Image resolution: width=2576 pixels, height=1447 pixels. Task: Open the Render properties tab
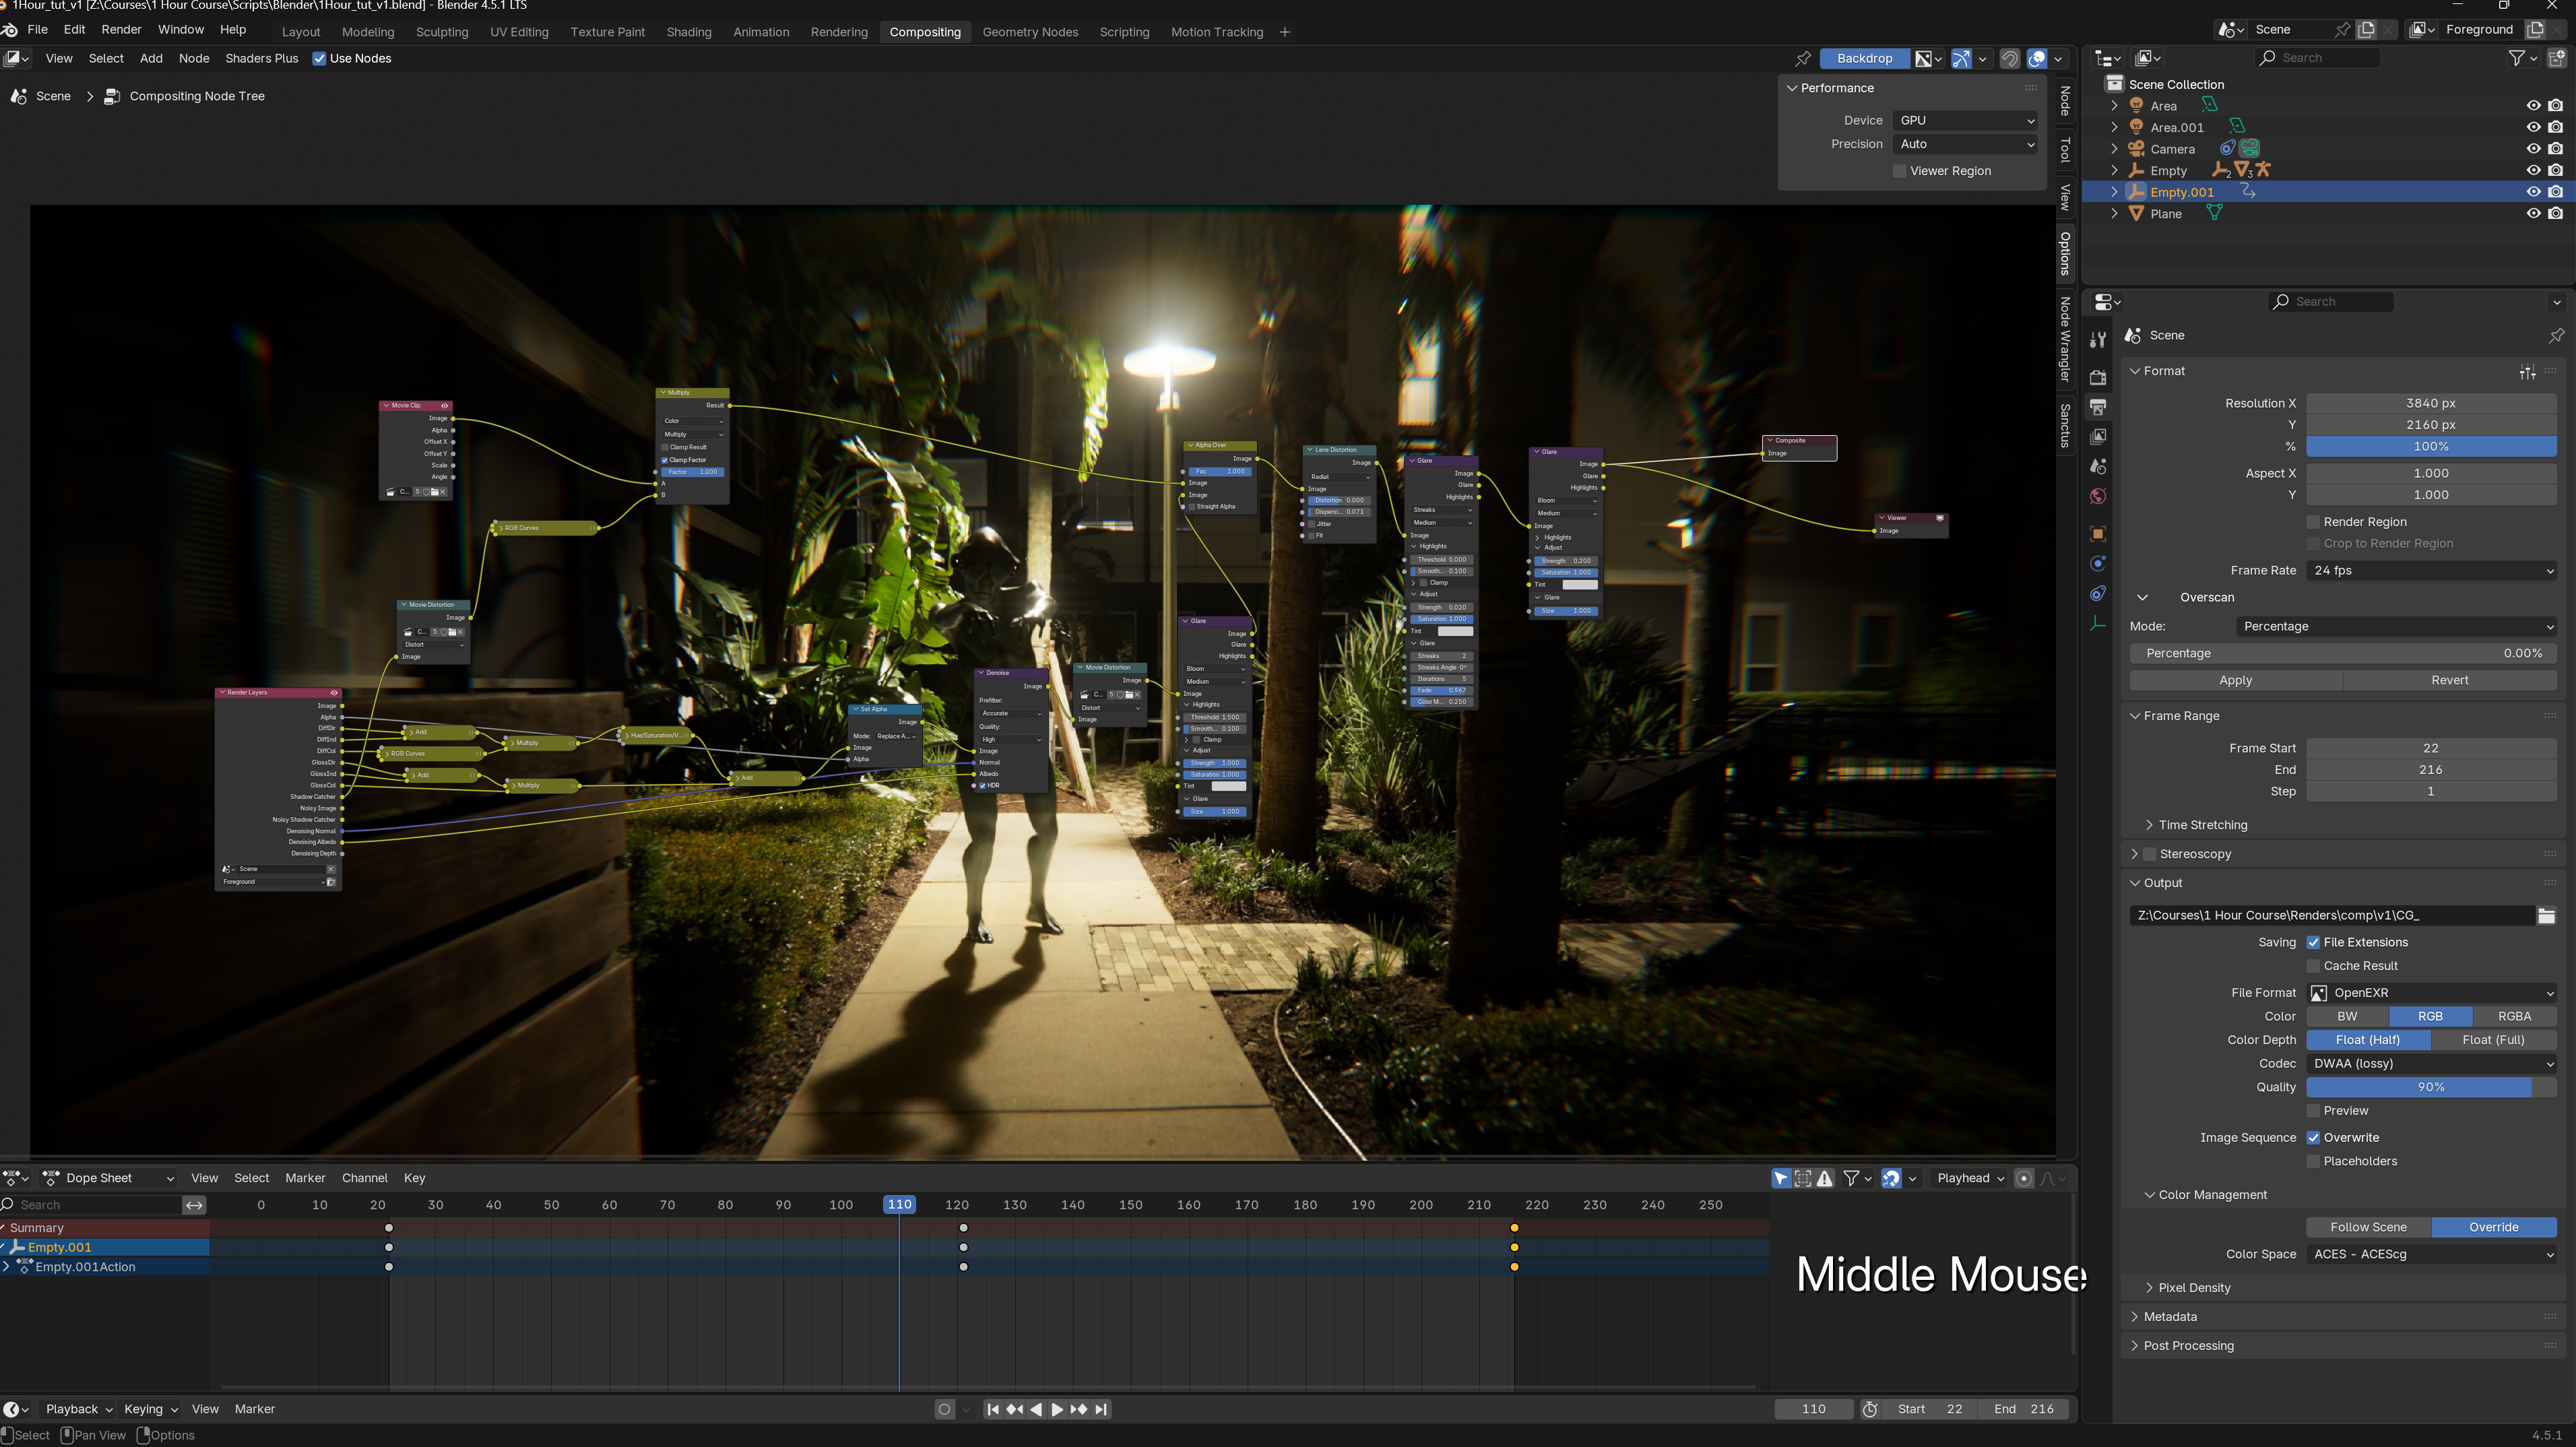coord(2098,378)
